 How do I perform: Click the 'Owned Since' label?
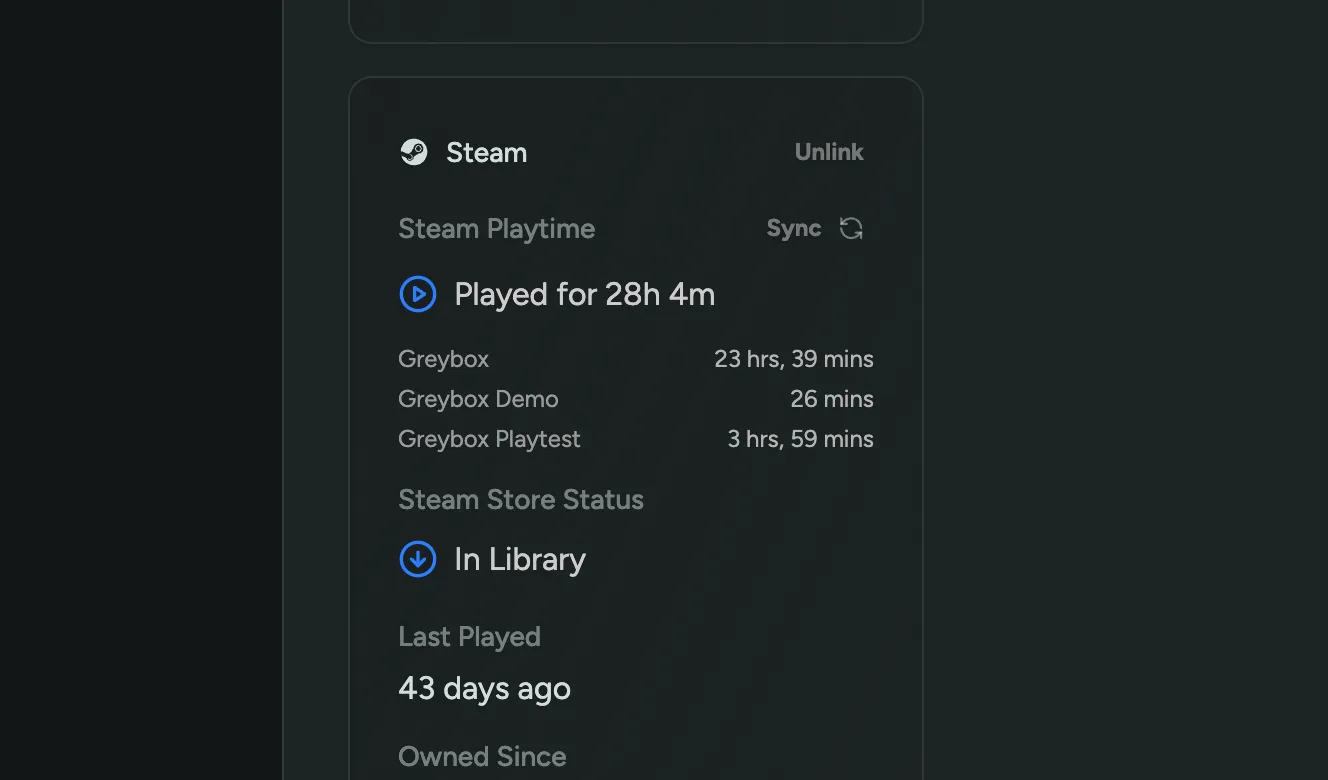point(482,757)
